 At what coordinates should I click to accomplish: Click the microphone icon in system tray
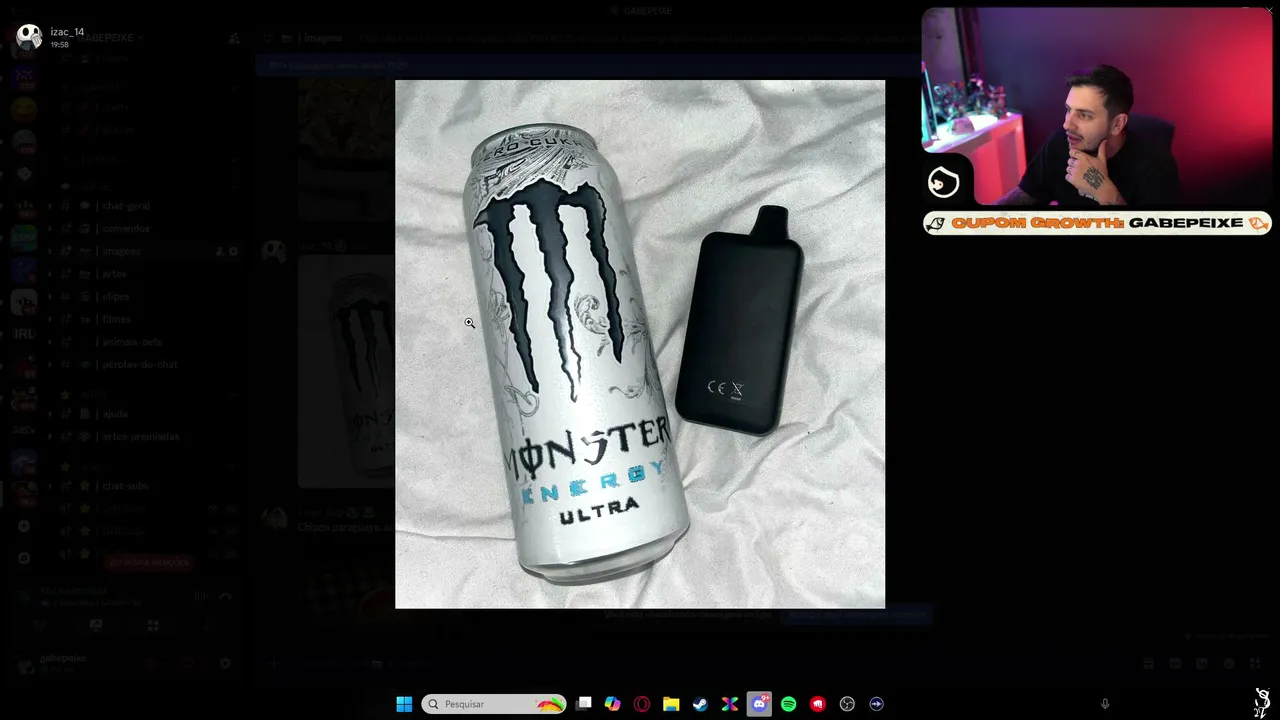click(1105, 704)
